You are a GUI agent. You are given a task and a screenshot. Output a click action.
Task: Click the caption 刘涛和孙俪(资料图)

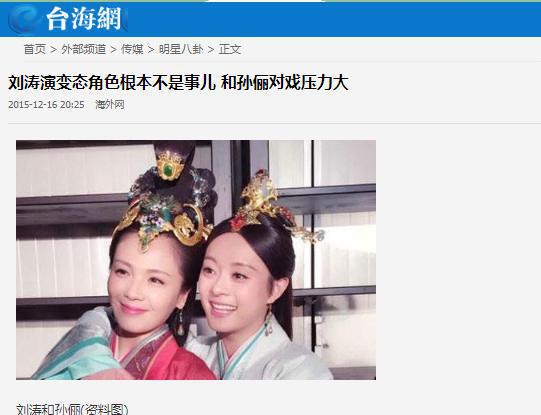pyautogui.click(x=72, y=409)
